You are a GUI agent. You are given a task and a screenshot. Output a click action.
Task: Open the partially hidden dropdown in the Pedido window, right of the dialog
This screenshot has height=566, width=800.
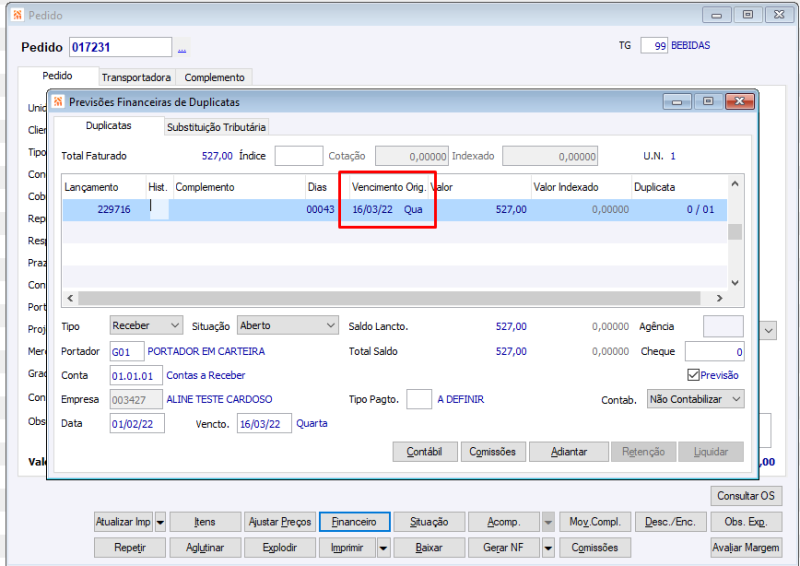(769, 331)
